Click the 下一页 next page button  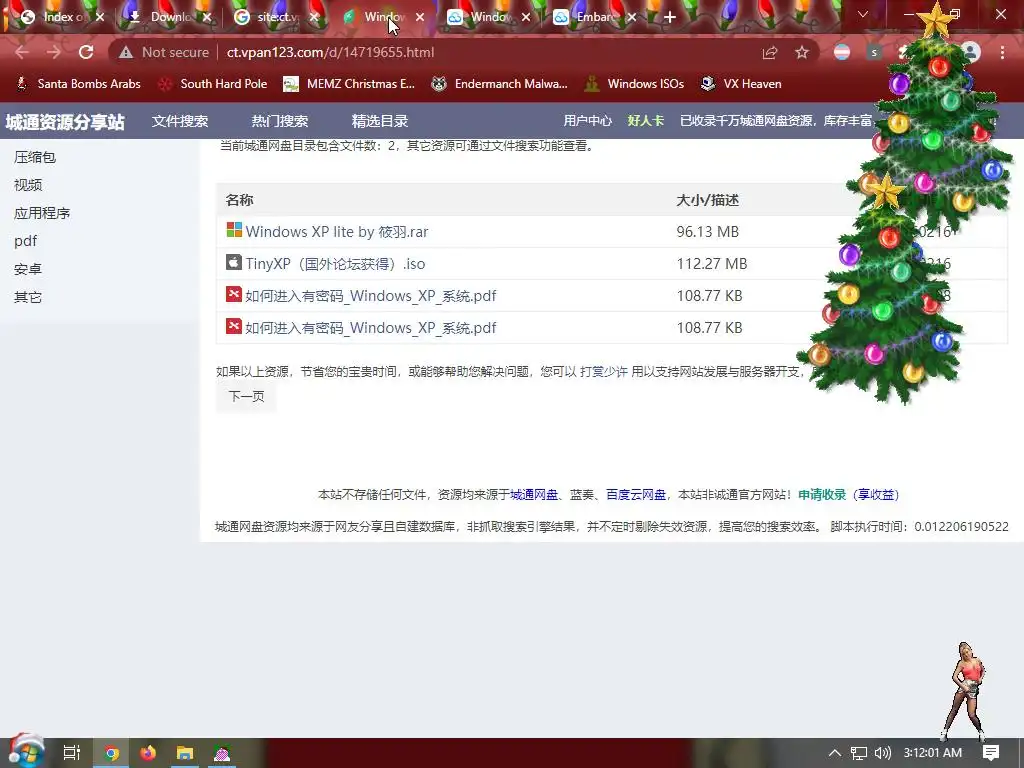click(246, 396)
